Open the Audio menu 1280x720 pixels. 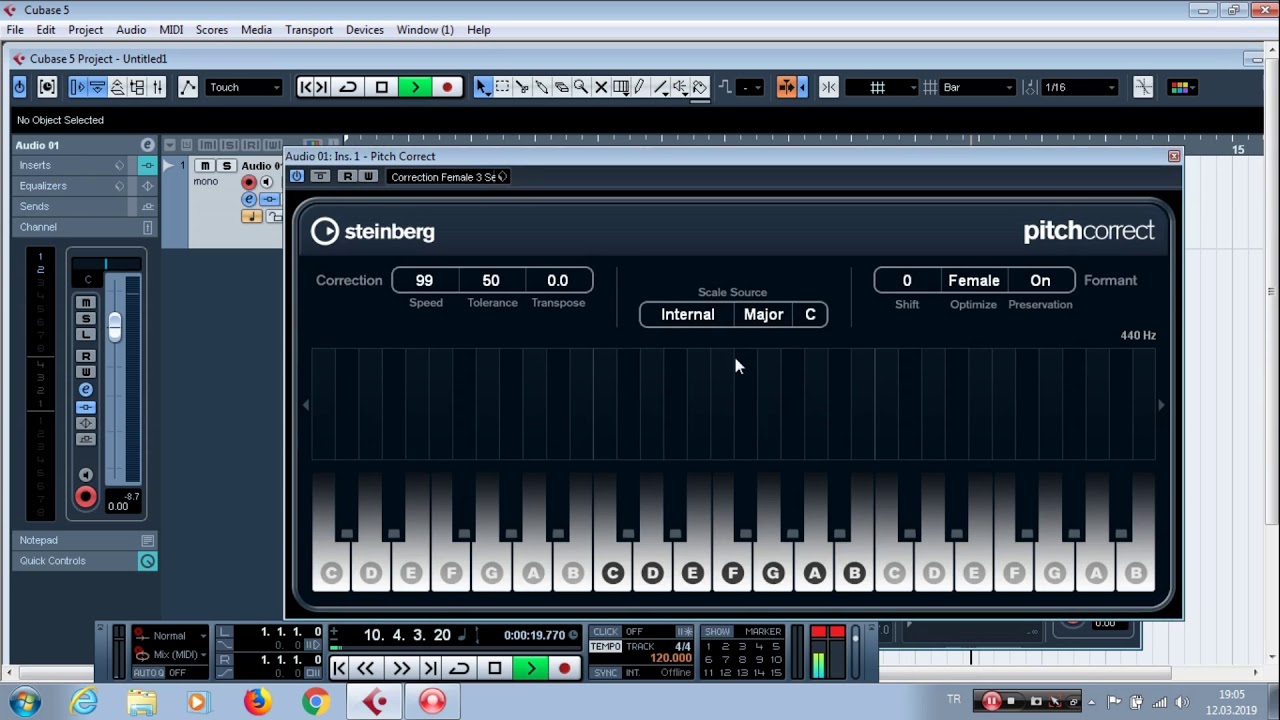click(131, 30)
